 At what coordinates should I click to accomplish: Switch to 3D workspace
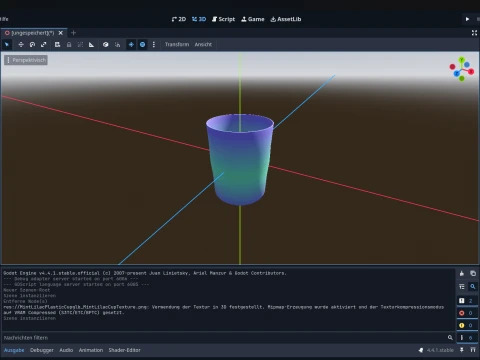(x=199, y=19)
